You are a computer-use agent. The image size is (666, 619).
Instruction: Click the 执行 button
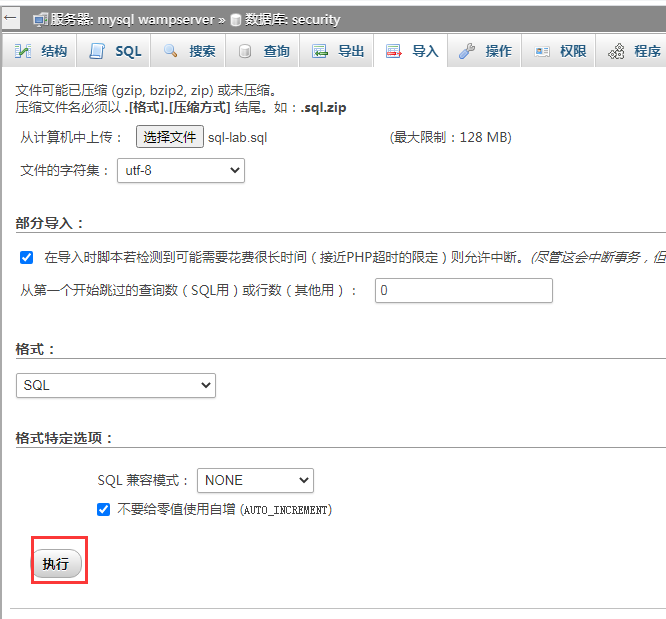tap(57, 564)
